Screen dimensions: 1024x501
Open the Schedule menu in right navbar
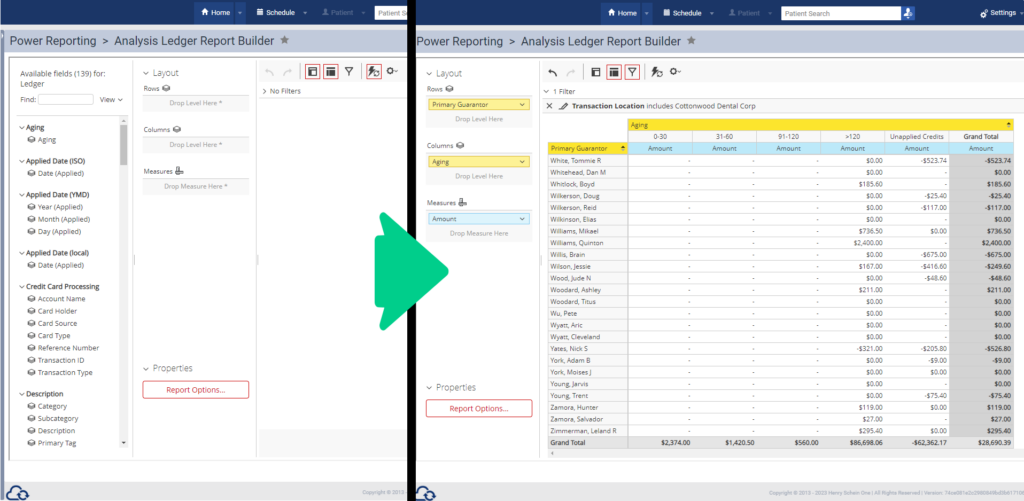tap(681, 13)
